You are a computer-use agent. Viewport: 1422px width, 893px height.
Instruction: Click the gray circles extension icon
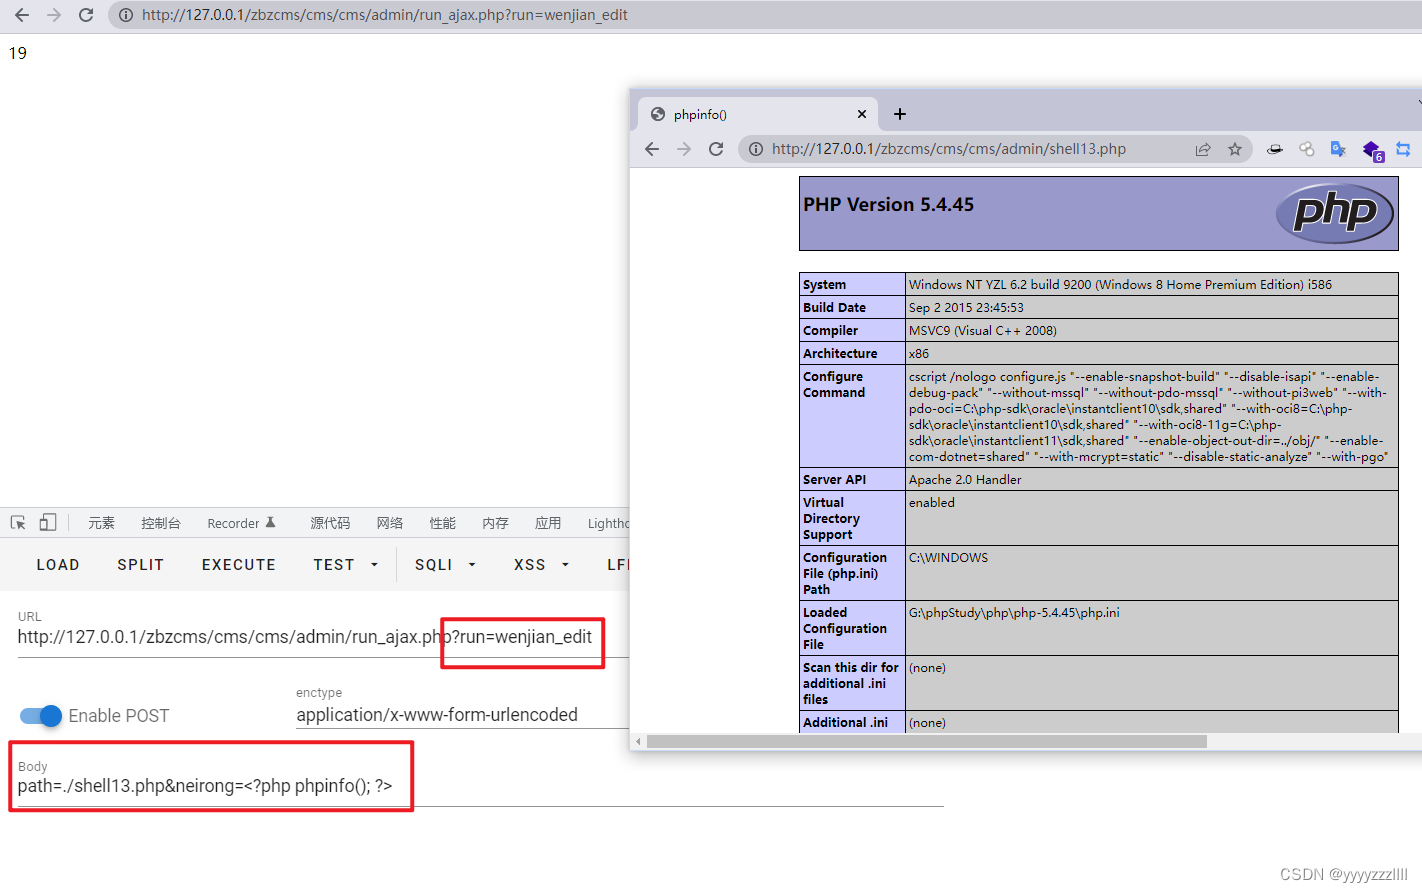[1307, 149]
